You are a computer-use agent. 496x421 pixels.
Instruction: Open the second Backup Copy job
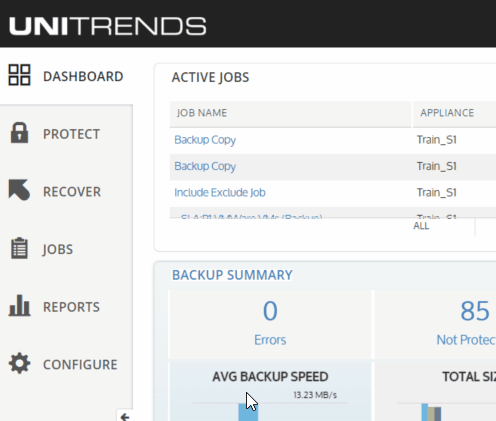click(x=205, y=166)
